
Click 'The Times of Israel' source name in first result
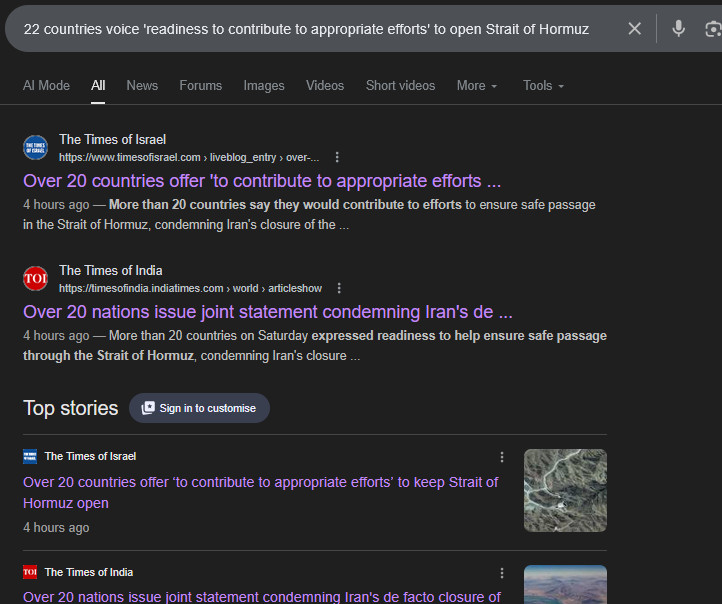[112, 139]
